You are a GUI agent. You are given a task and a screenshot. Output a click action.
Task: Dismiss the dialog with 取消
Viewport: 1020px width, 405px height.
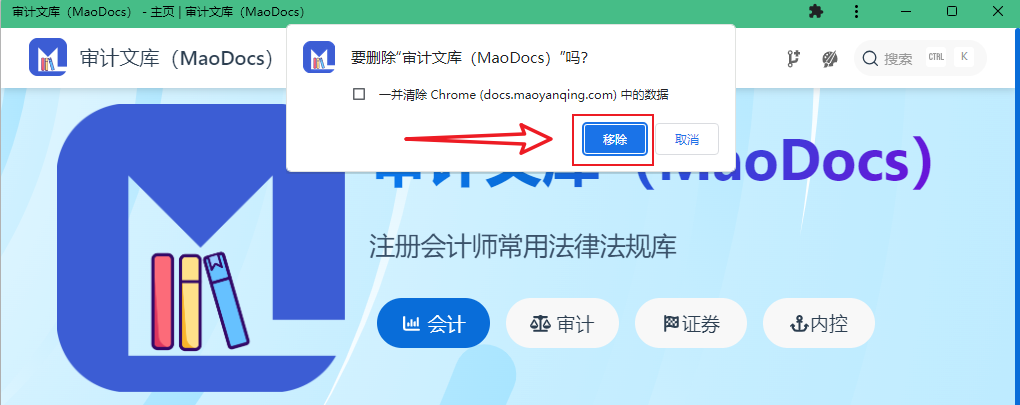click(687, 139)
